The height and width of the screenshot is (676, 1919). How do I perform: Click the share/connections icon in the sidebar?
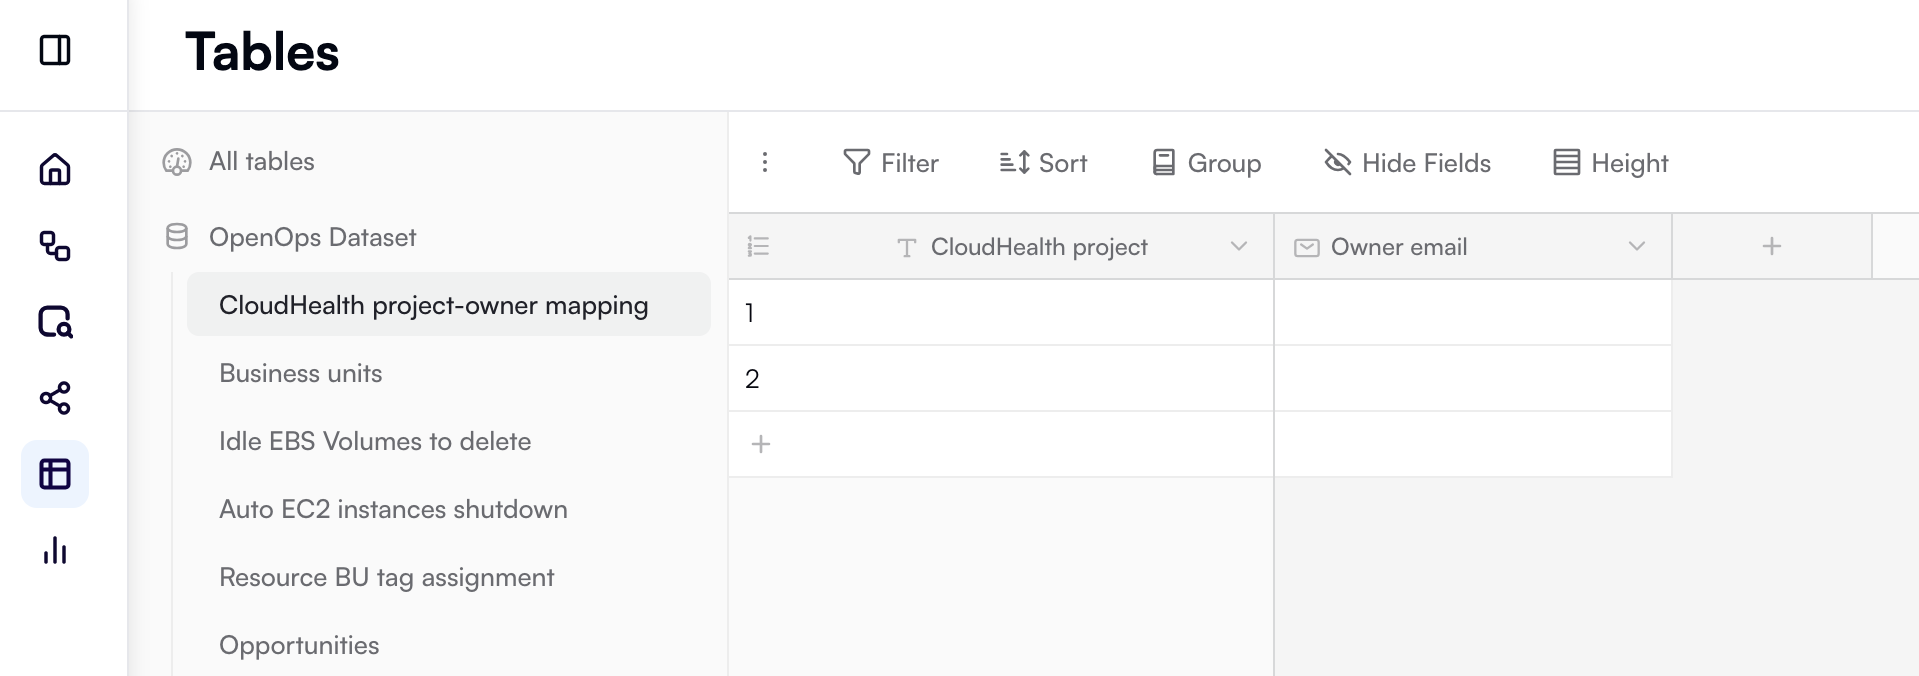55,399
